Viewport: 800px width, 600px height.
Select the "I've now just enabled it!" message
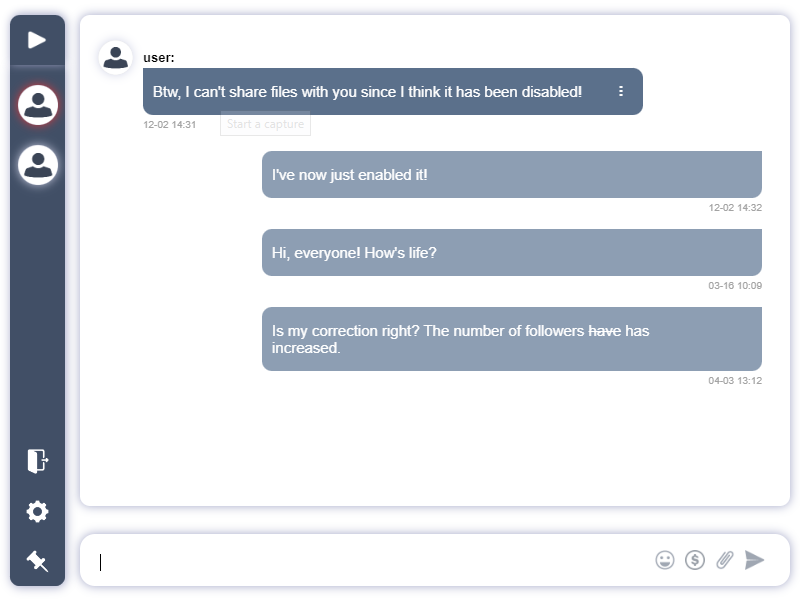(x=511, y=174)
